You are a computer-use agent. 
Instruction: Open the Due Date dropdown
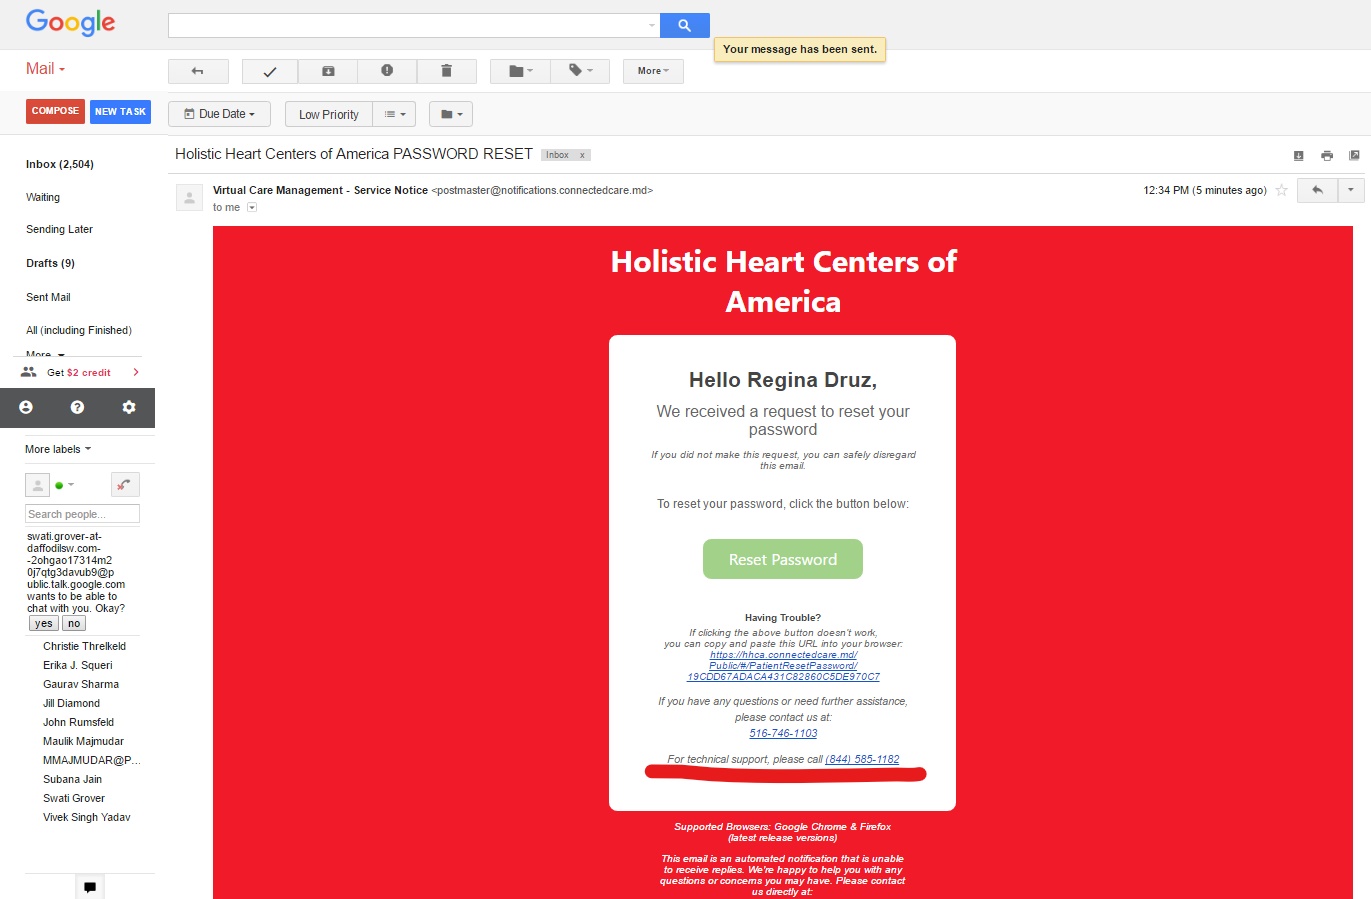pos(219,114)
